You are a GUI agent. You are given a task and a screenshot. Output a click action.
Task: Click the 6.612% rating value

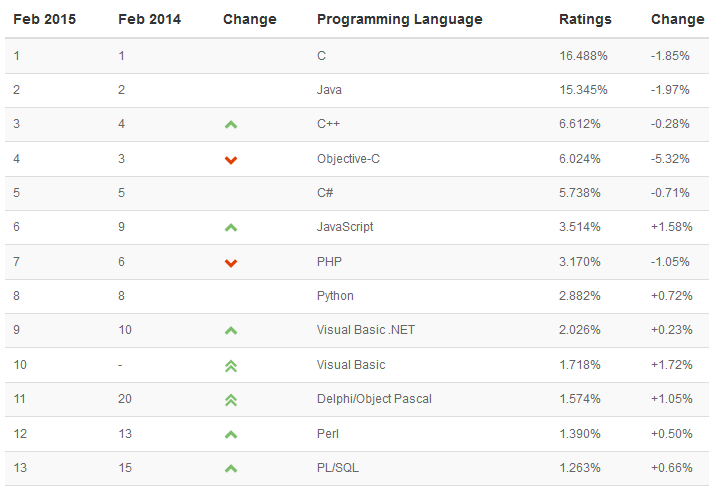pos(580,124)
